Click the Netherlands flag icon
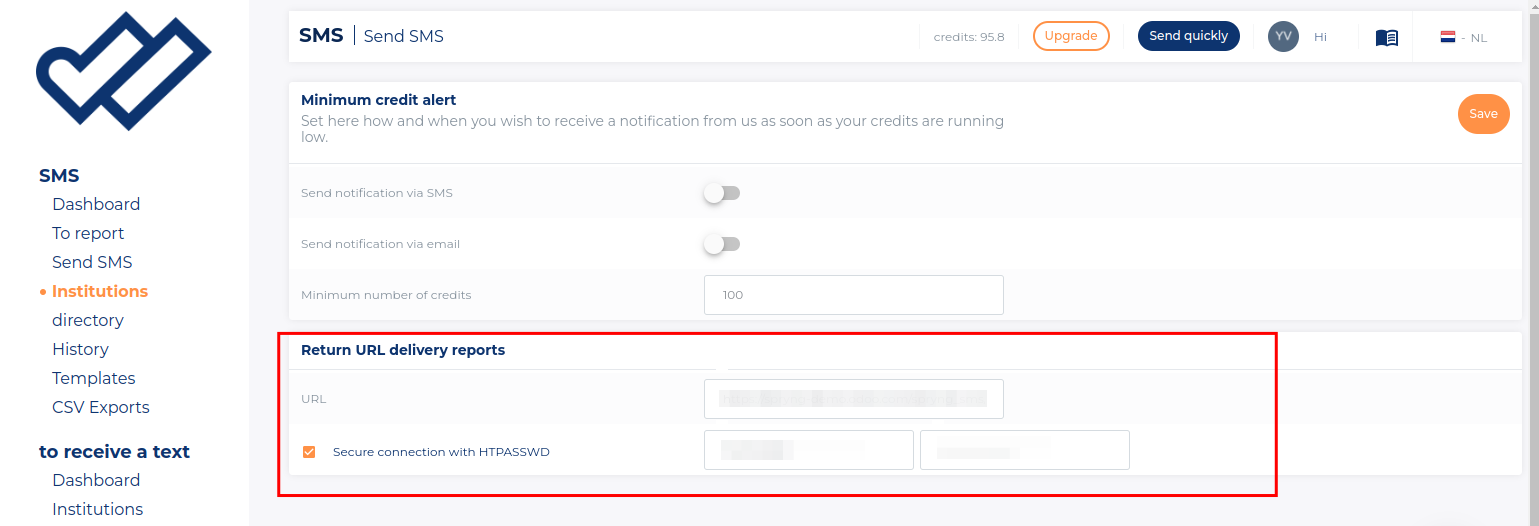 click(x=1447, y=37)
